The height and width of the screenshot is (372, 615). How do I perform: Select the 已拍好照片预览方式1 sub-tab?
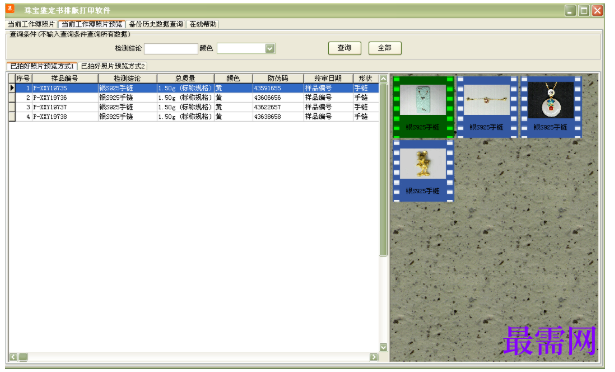[42, 66]
